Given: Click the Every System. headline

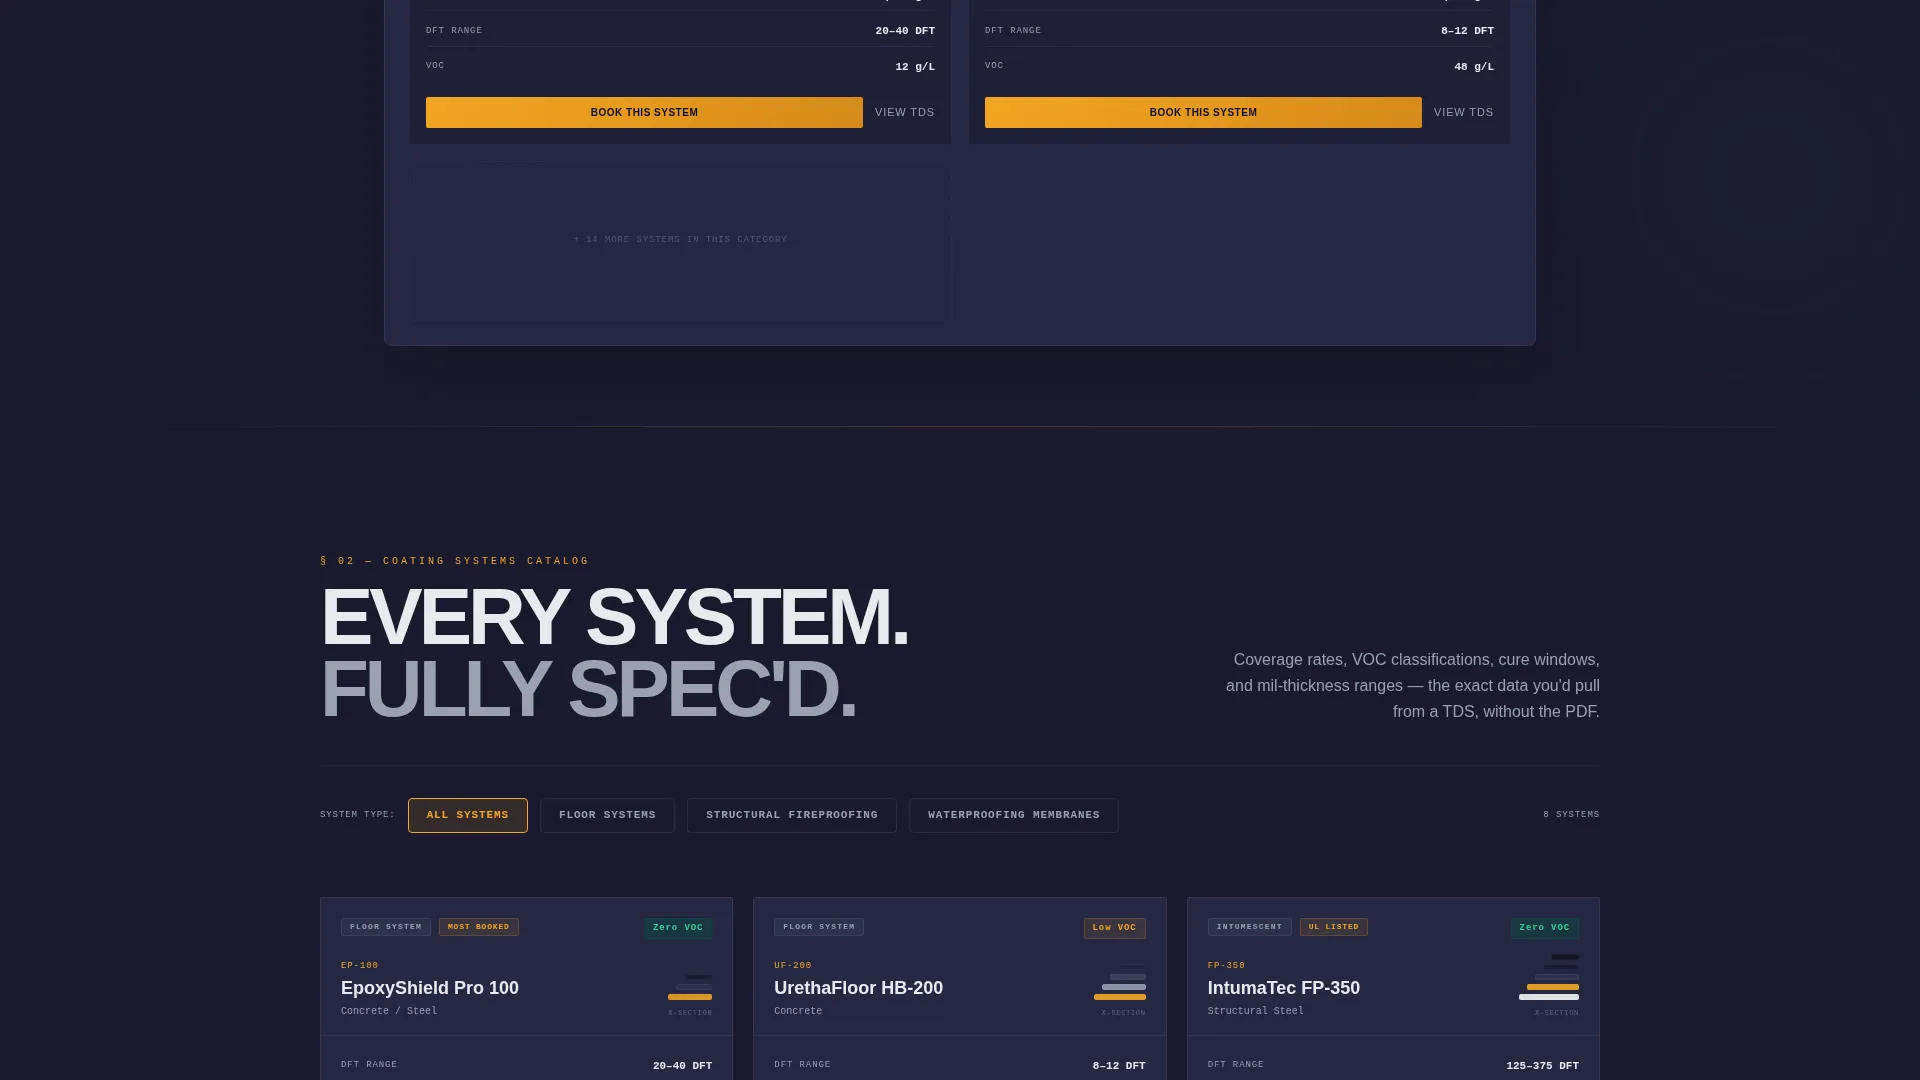Looking at the screenshot, I should (x=614, y=618).
